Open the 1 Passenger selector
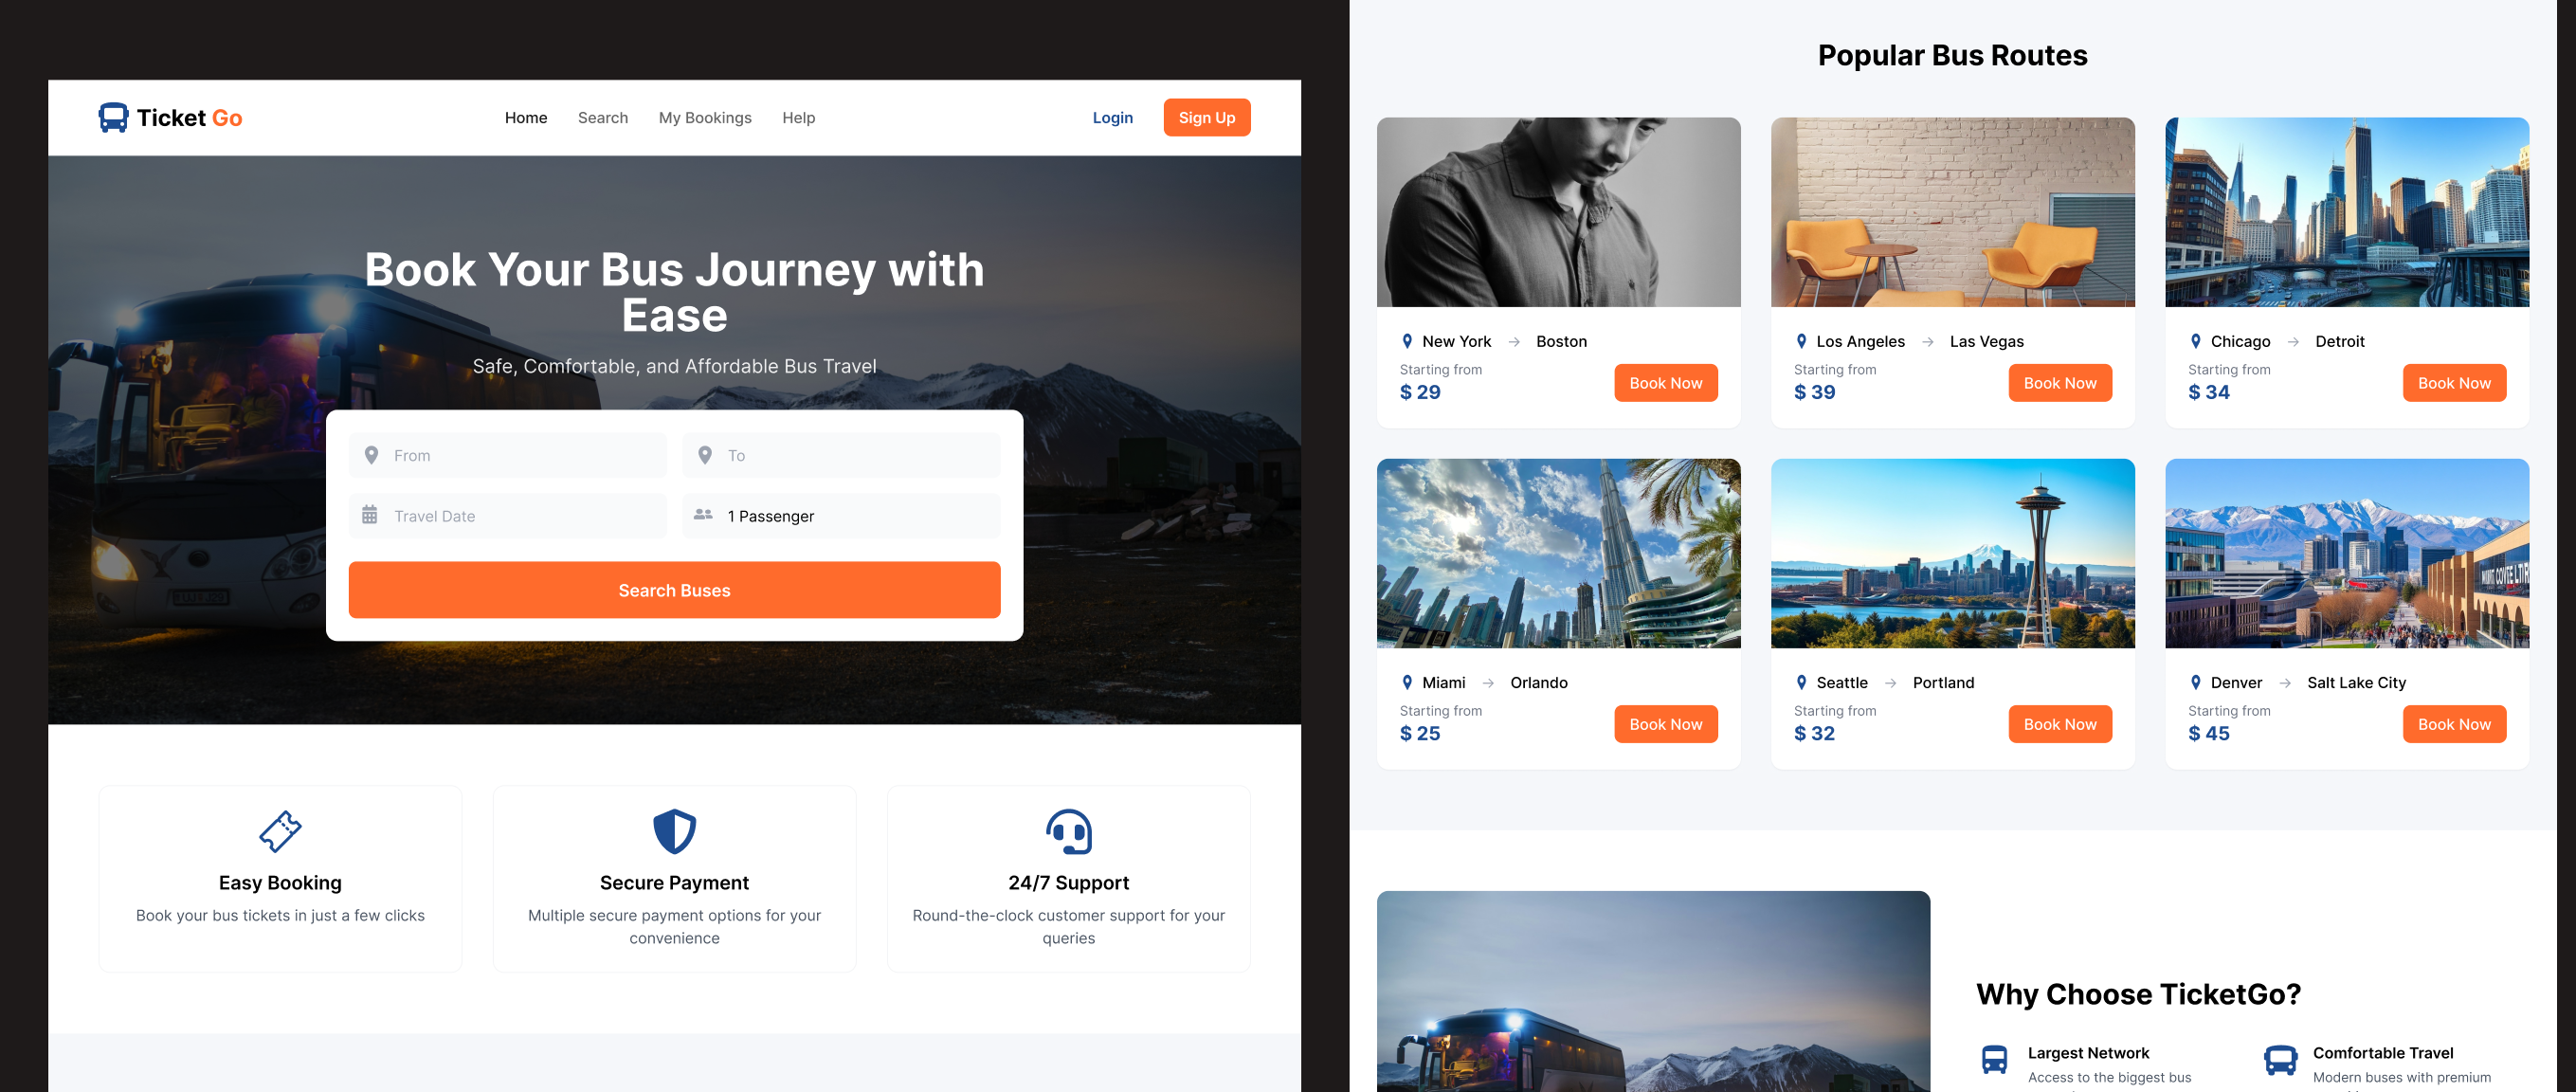This screenshot has height=1092, width=2576. (x=841, y=516)
